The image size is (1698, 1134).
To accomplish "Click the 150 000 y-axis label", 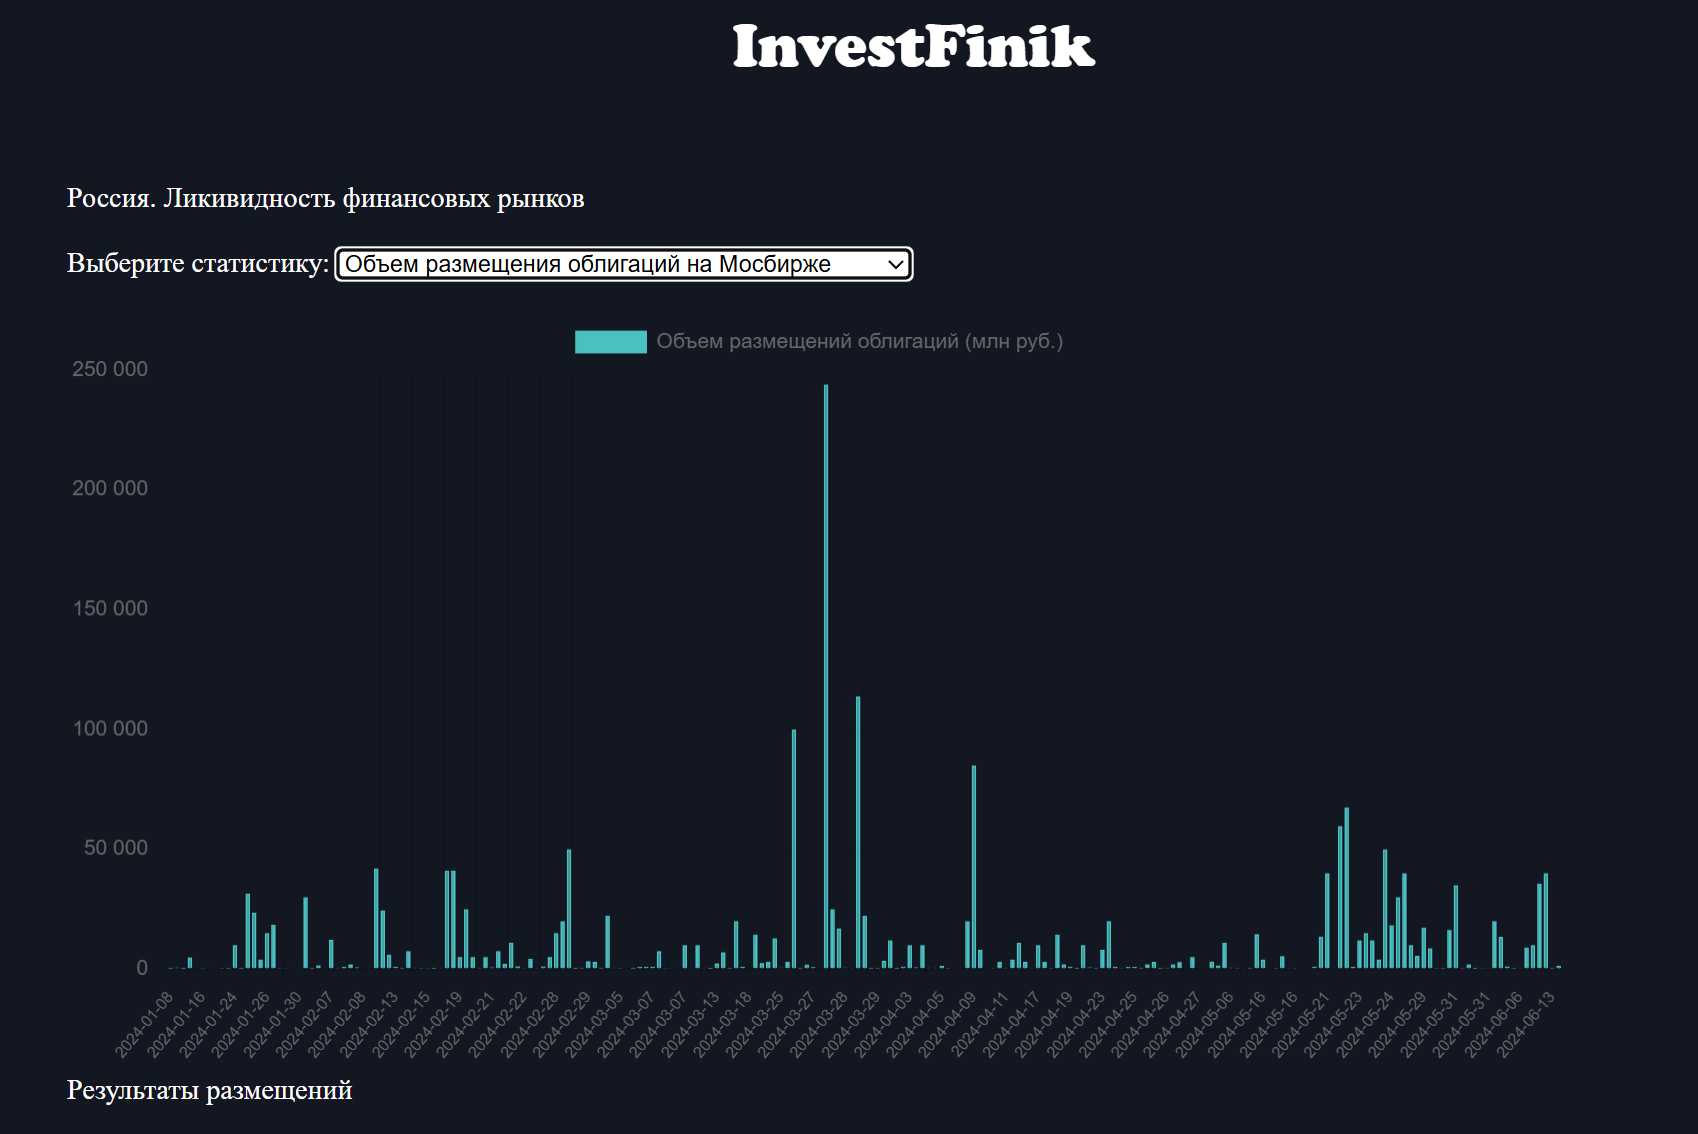I will pos(110,608).
